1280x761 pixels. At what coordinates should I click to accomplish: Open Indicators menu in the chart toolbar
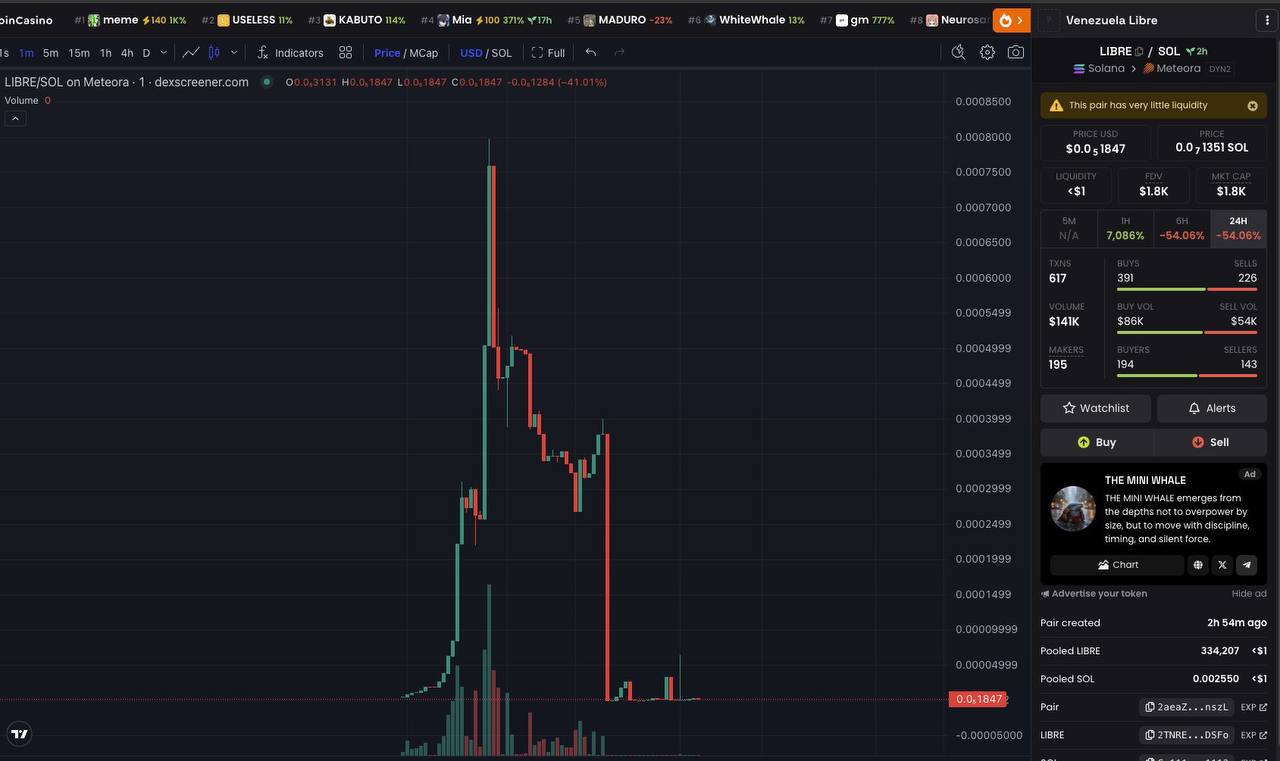[290, 53]
